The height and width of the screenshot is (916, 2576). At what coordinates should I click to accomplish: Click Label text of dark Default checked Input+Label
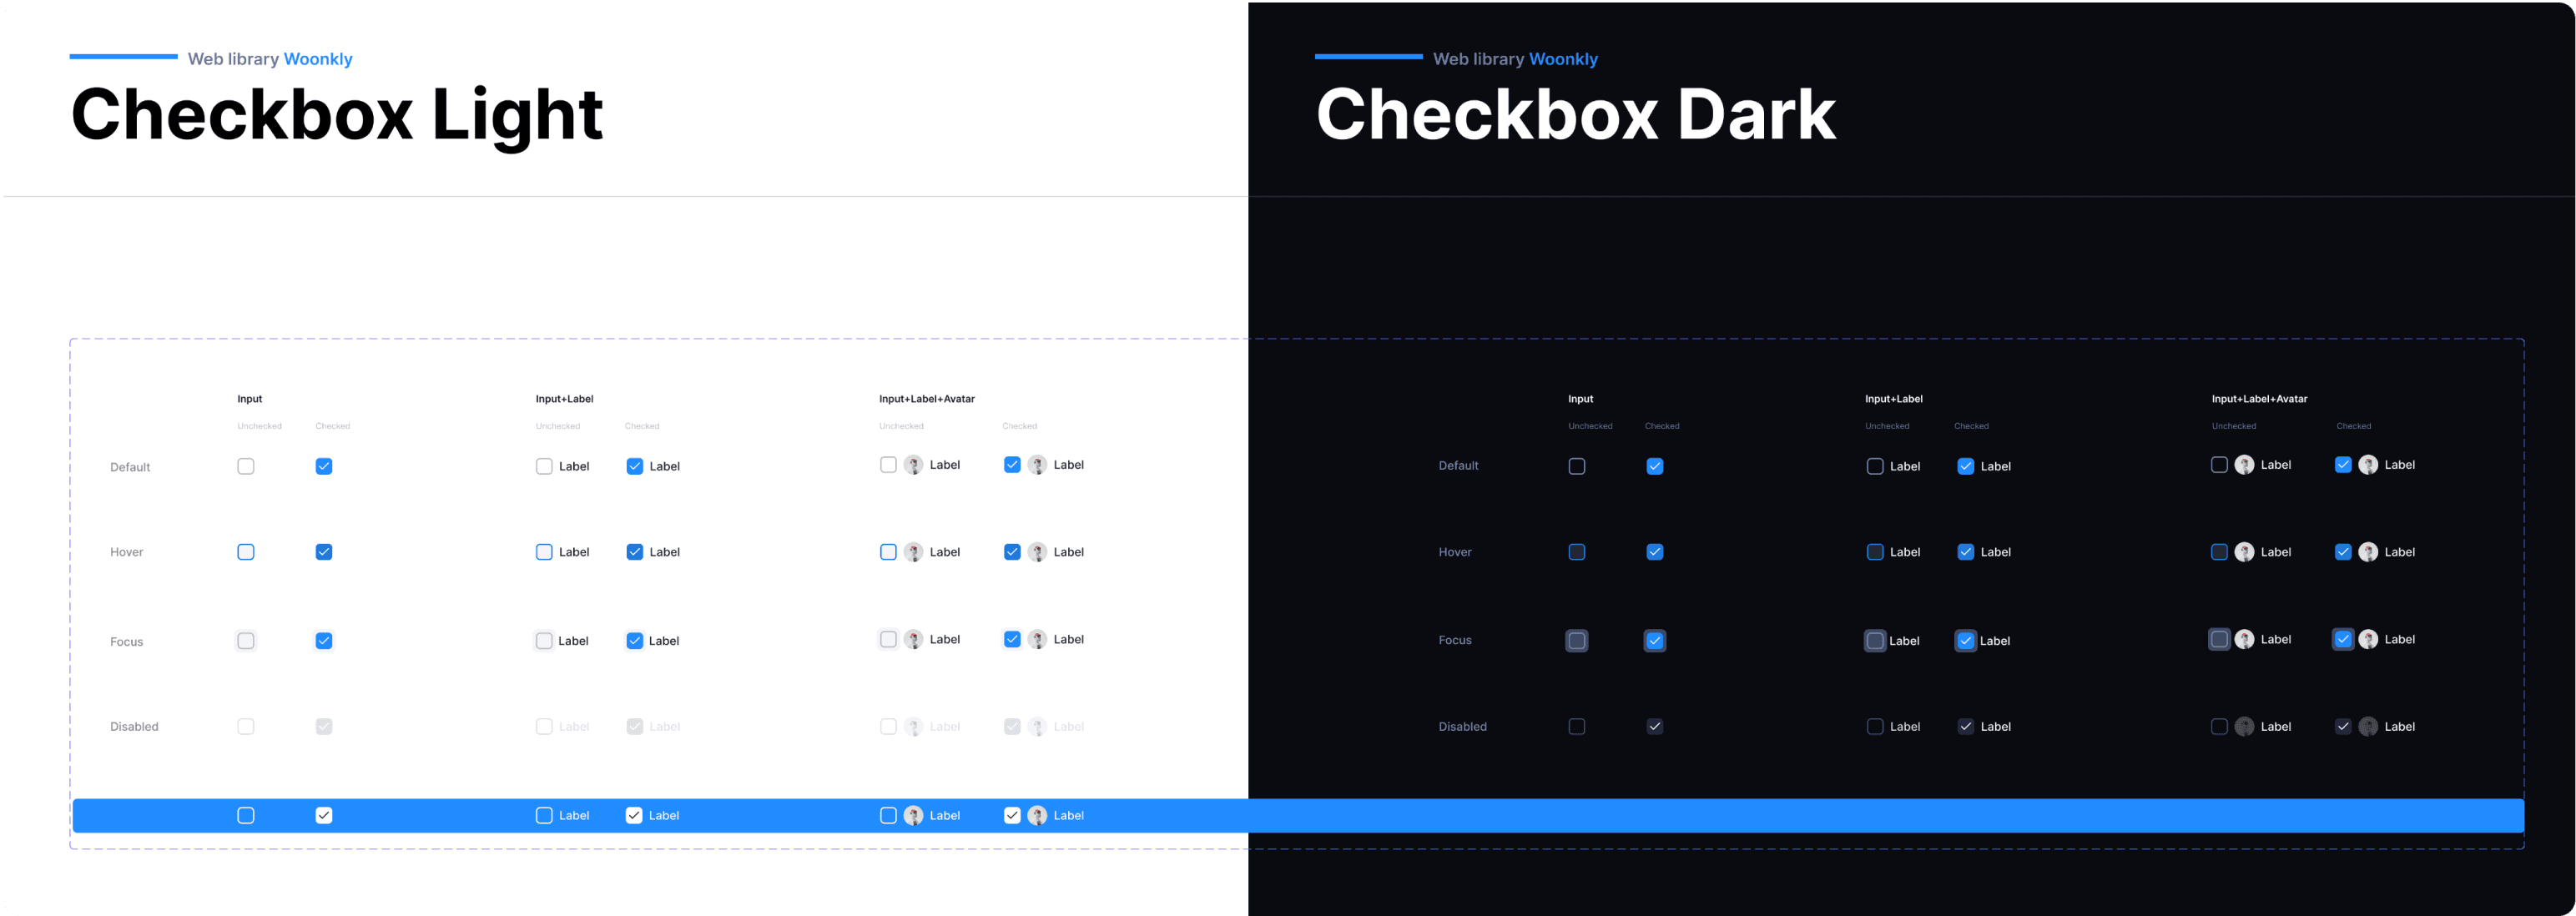(1995, 467)
